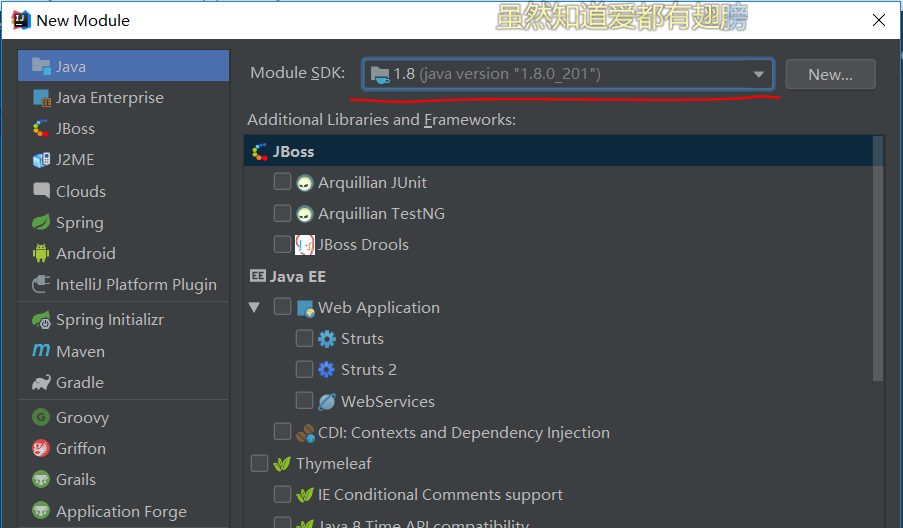Click the Thymeleaf leaf icon
903x528 pixels.
[282, 464]
